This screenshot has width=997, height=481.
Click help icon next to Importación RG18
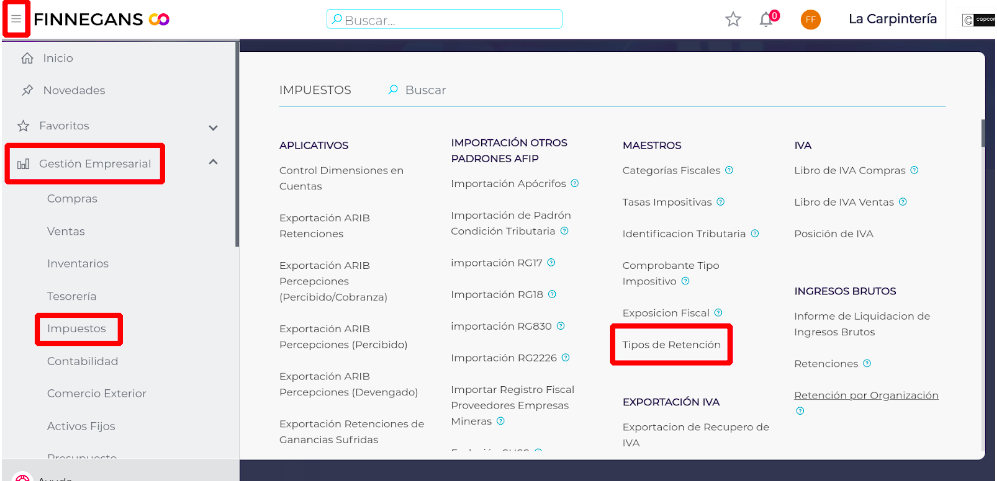[552, 294]
